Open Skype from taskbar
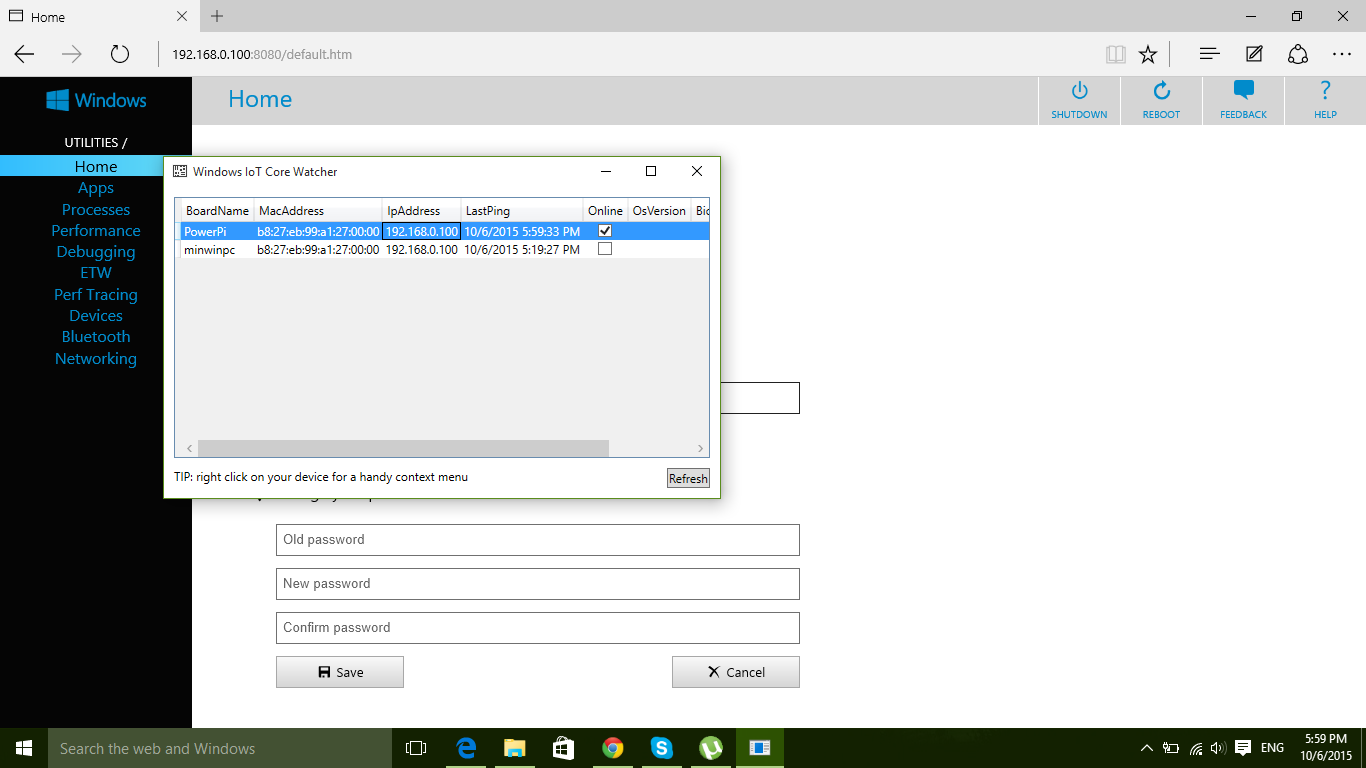 (661, 748)
